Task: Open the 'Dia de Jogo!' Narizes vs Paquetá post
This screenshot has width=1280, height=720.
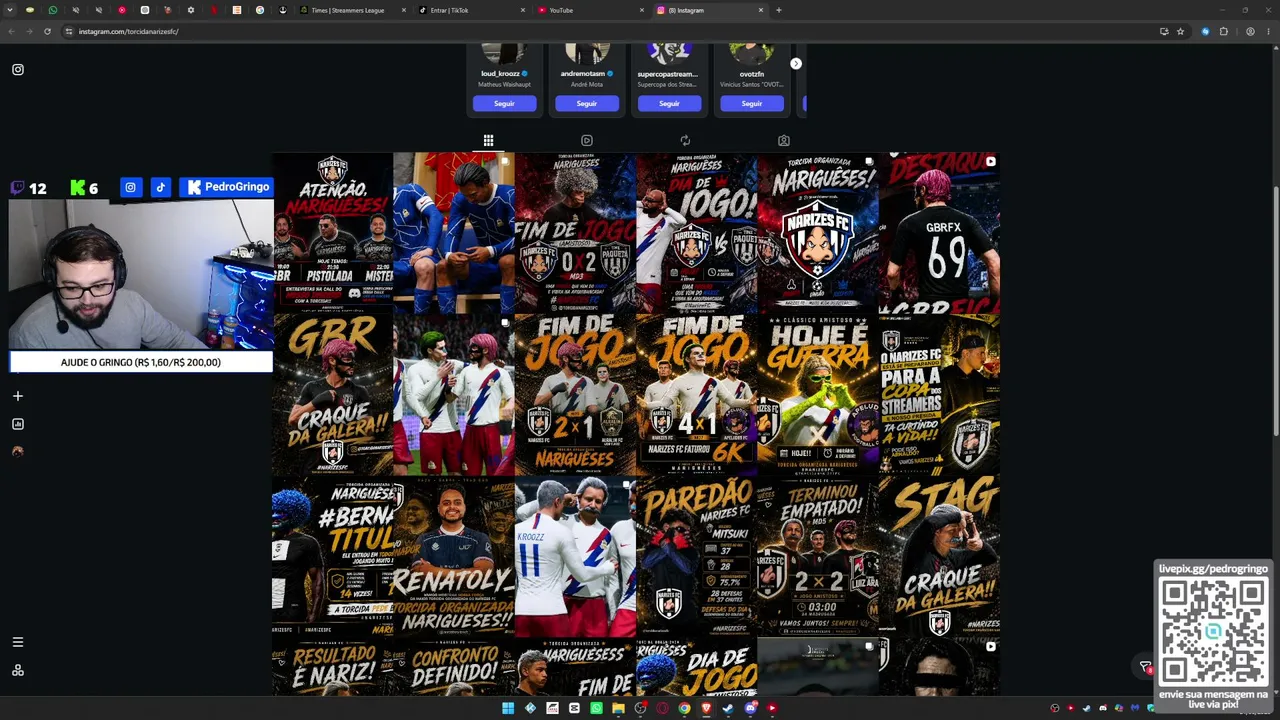Action: [696, 233]
